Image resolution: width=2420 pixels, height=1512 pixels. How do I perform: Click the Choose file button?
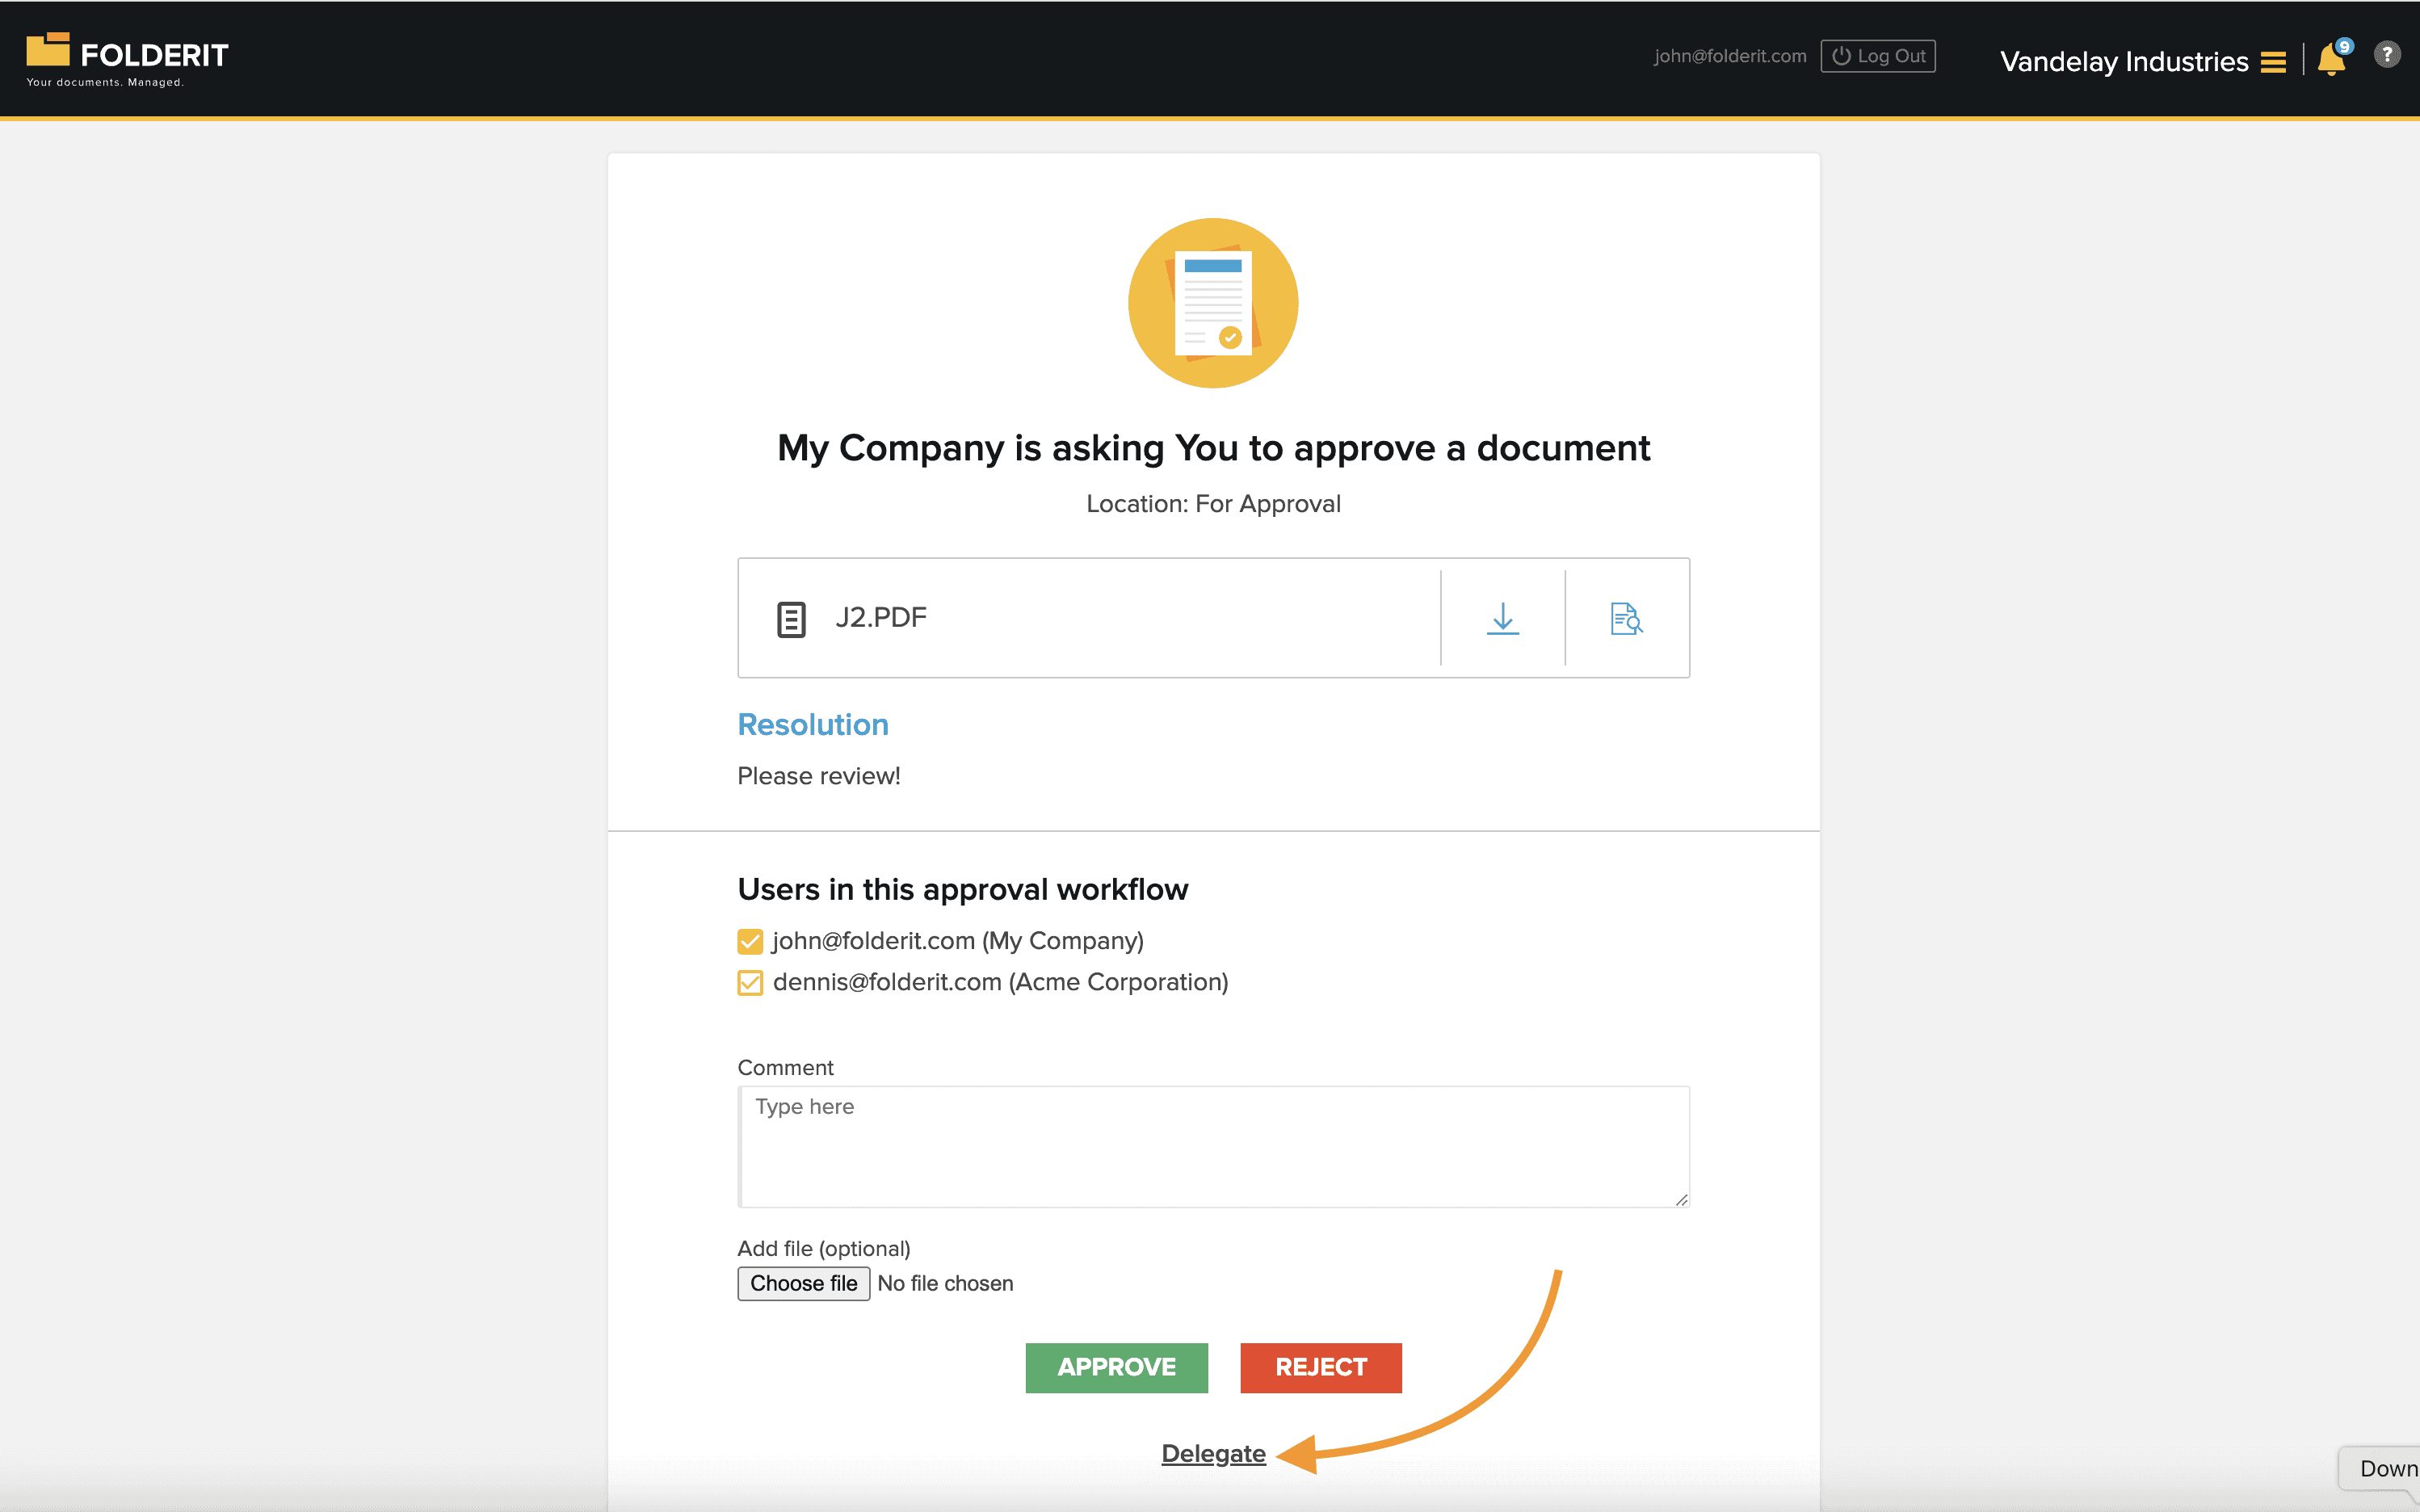click(803, 1283)
